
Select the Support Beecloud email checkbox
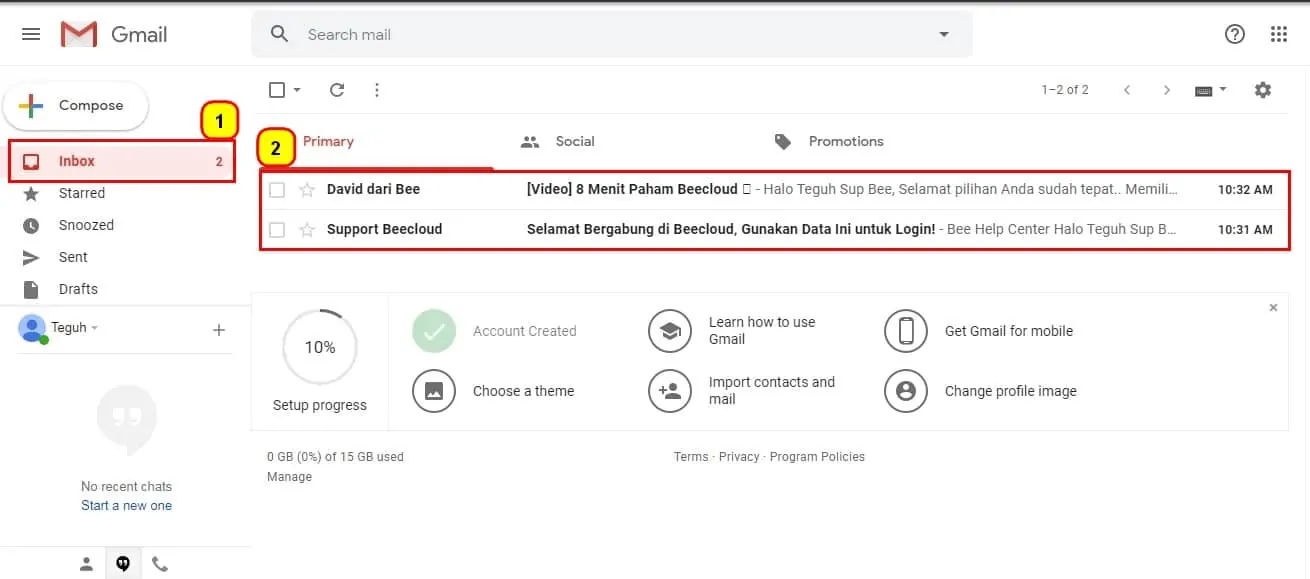click(277, 230)
